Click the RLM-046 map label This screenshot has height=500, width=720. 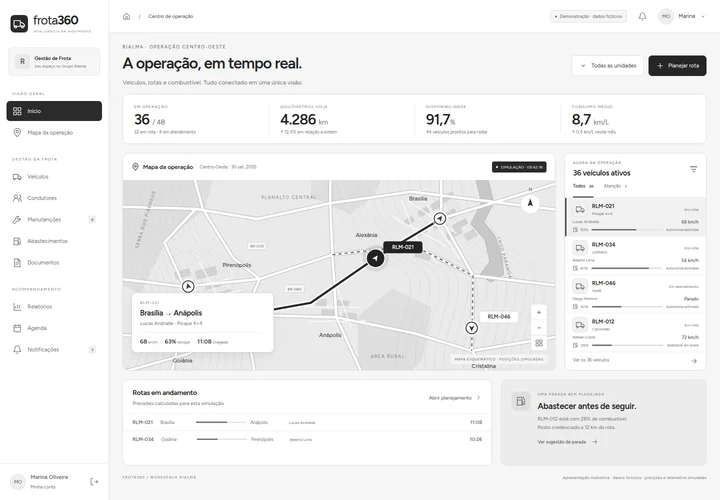click(499, 316)
